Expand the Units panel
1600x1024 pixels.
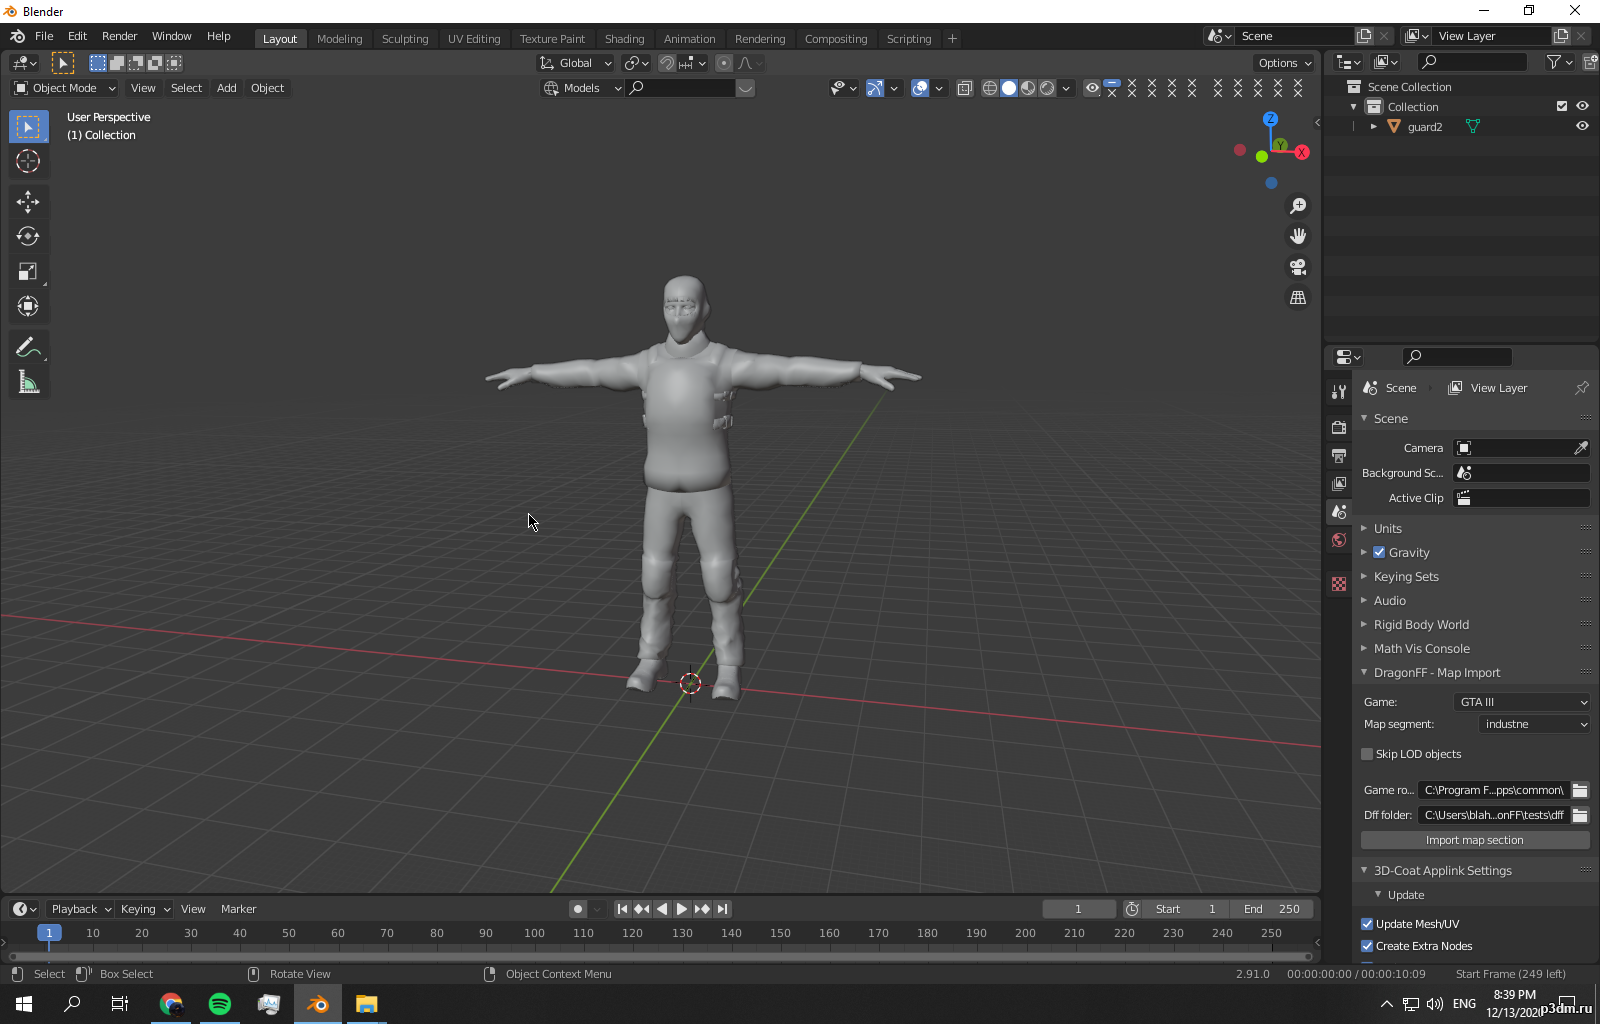[x=1388, y=528]
